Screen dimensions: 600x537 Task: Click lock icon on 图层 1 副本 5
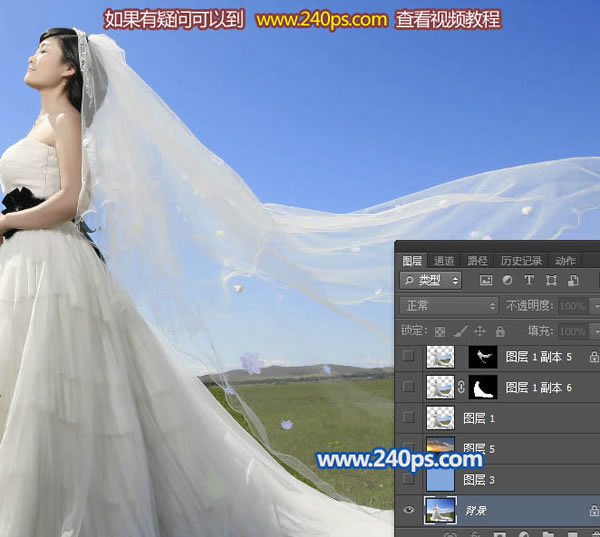point(594,357)
